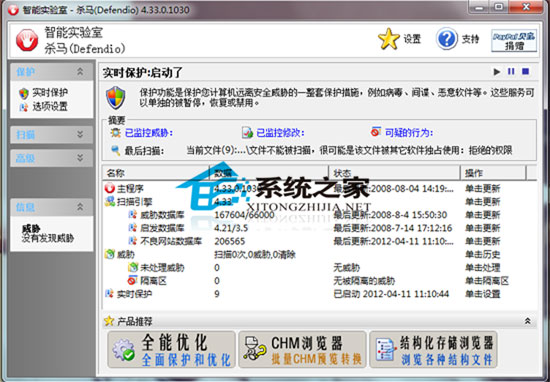550x382 pixels.
Task: Click the icon of 扫描引擎 row
Action: (x=110, y=202)
